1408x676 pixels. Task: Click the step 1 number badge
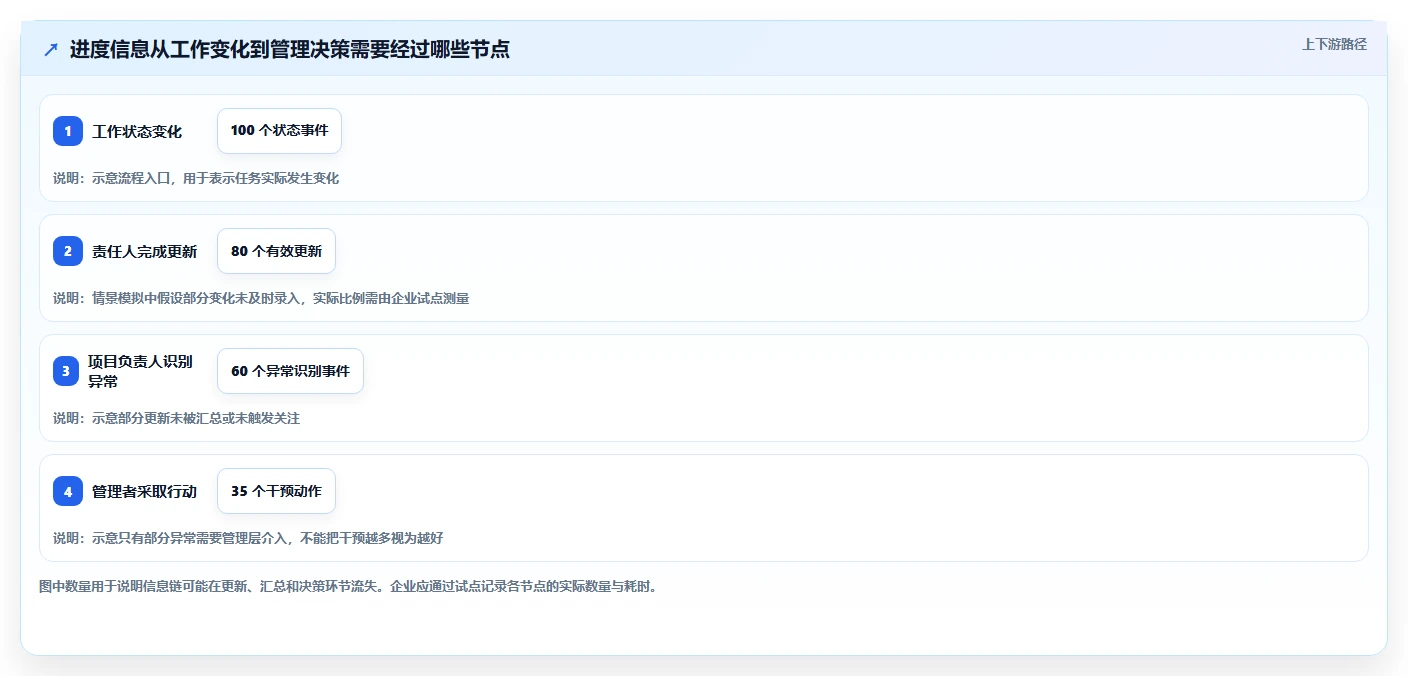coord(68,131)
